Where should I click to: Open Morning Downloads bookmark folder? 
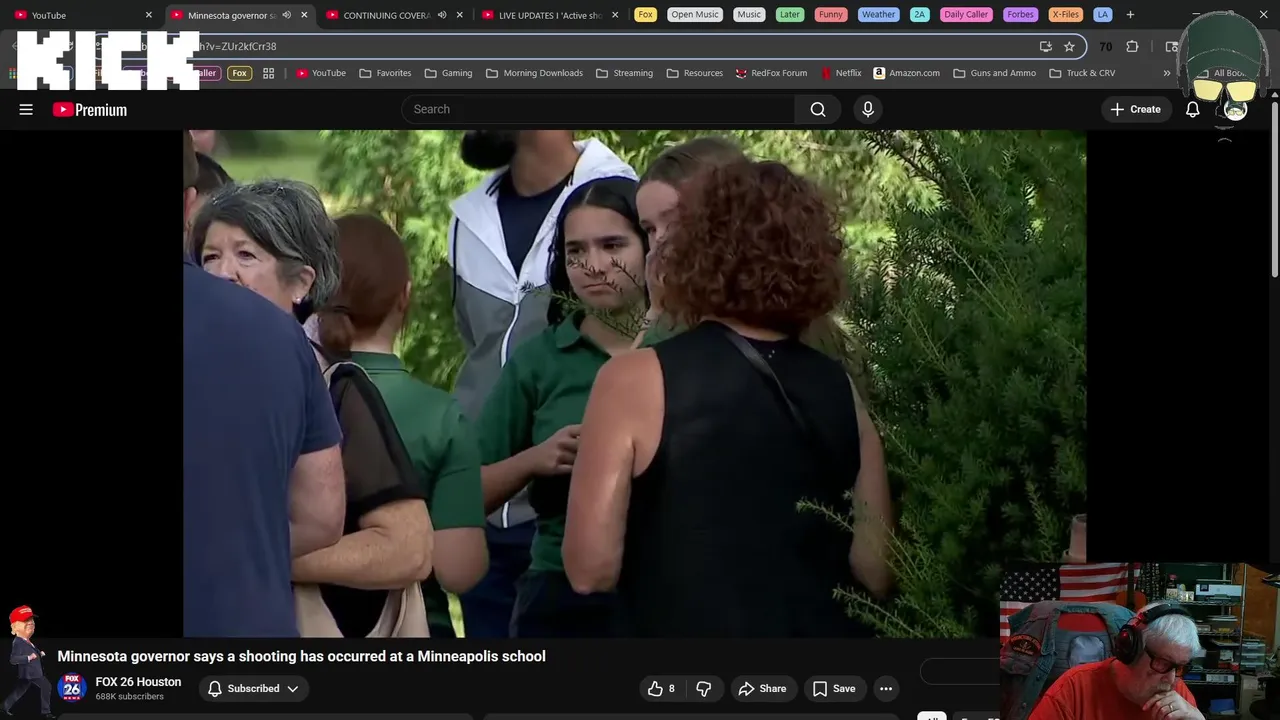(534, 73)
